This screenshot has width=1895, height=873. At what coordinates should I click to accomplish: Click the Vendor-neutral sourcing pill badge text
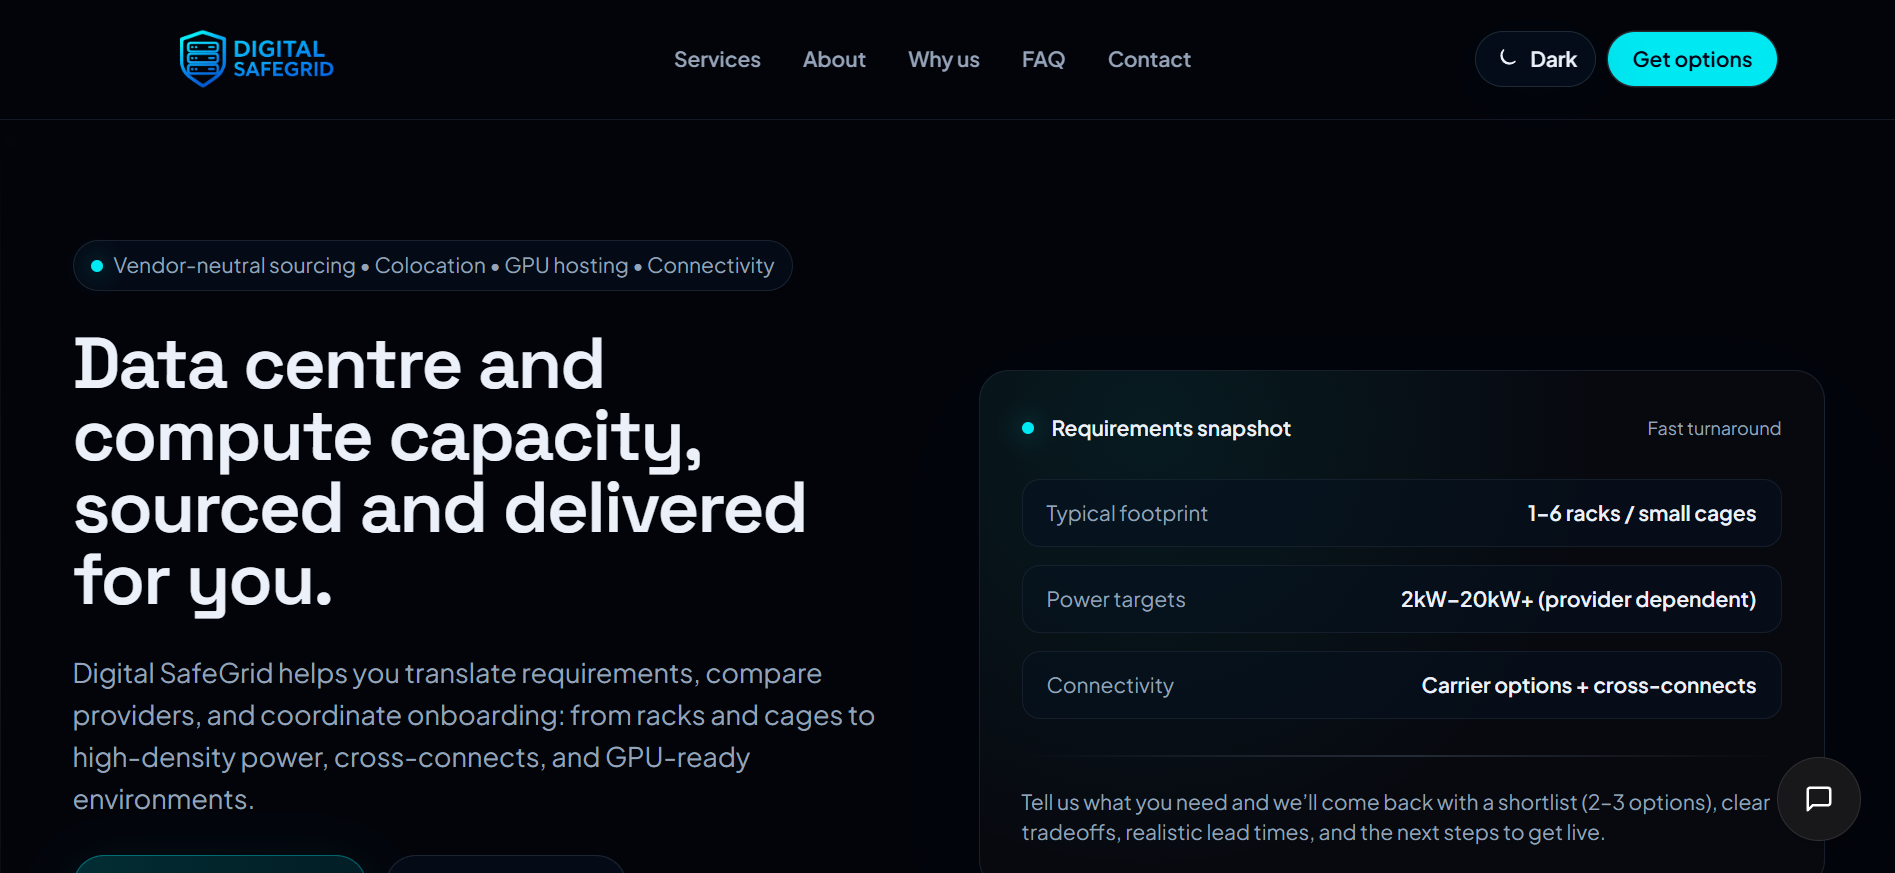click(443, 266)
